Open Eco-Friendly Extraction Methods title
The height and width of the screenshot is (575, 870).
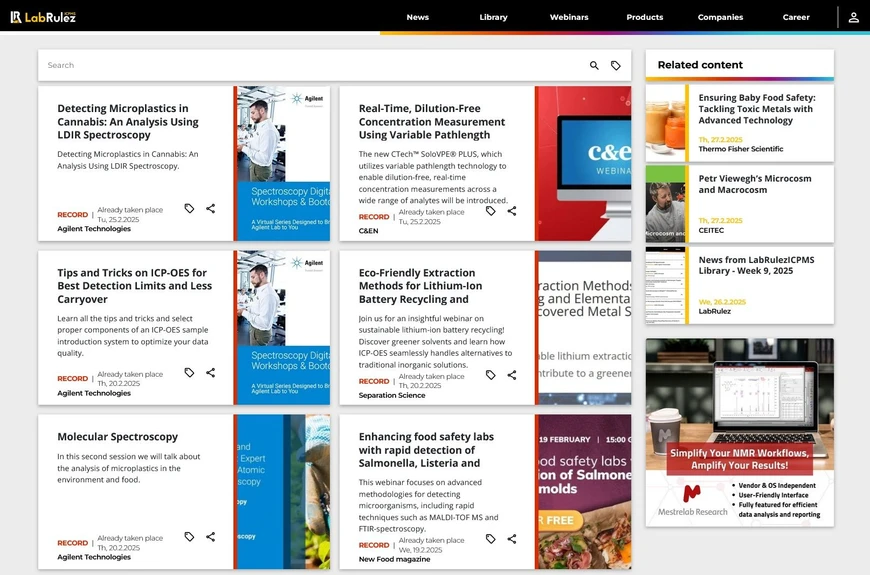click(x=420, y=286)
